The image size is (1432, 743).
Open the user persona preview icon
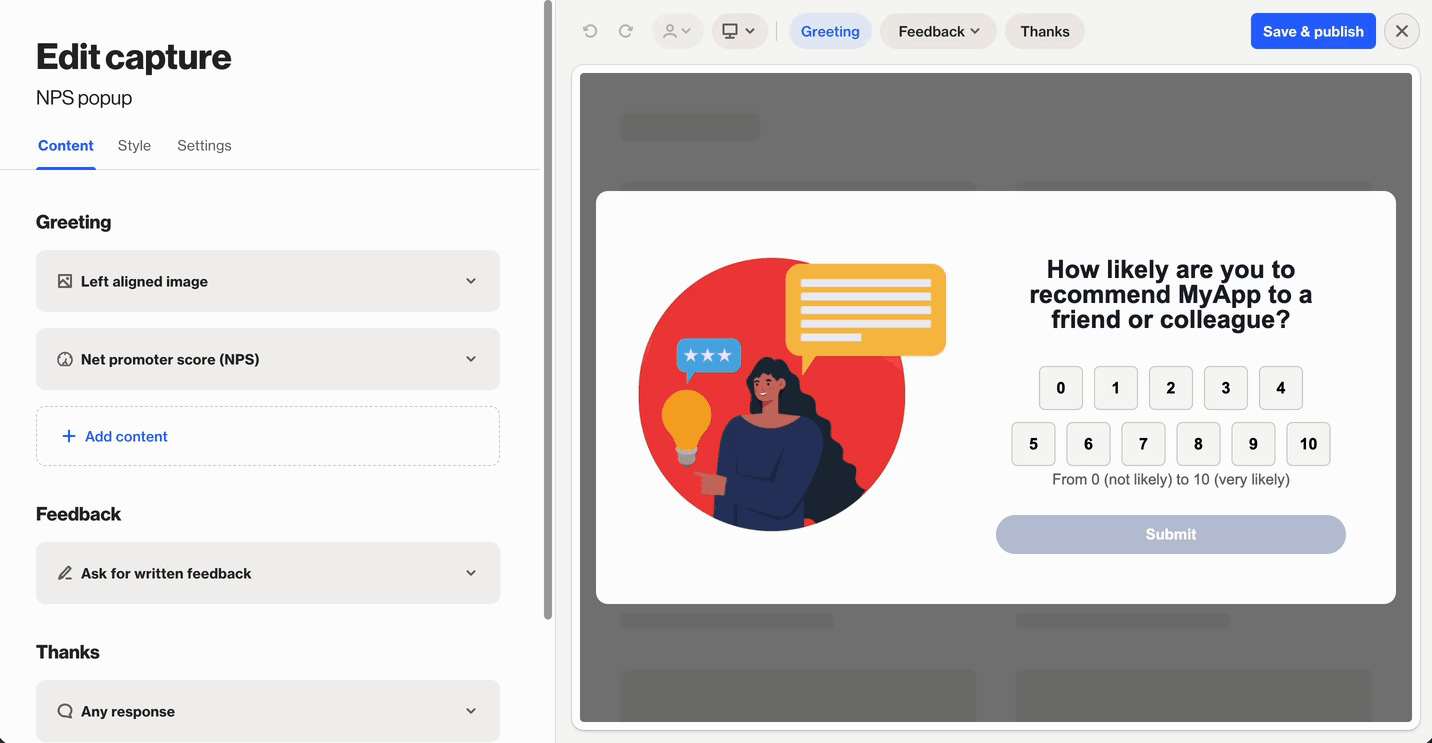point(677,31)
